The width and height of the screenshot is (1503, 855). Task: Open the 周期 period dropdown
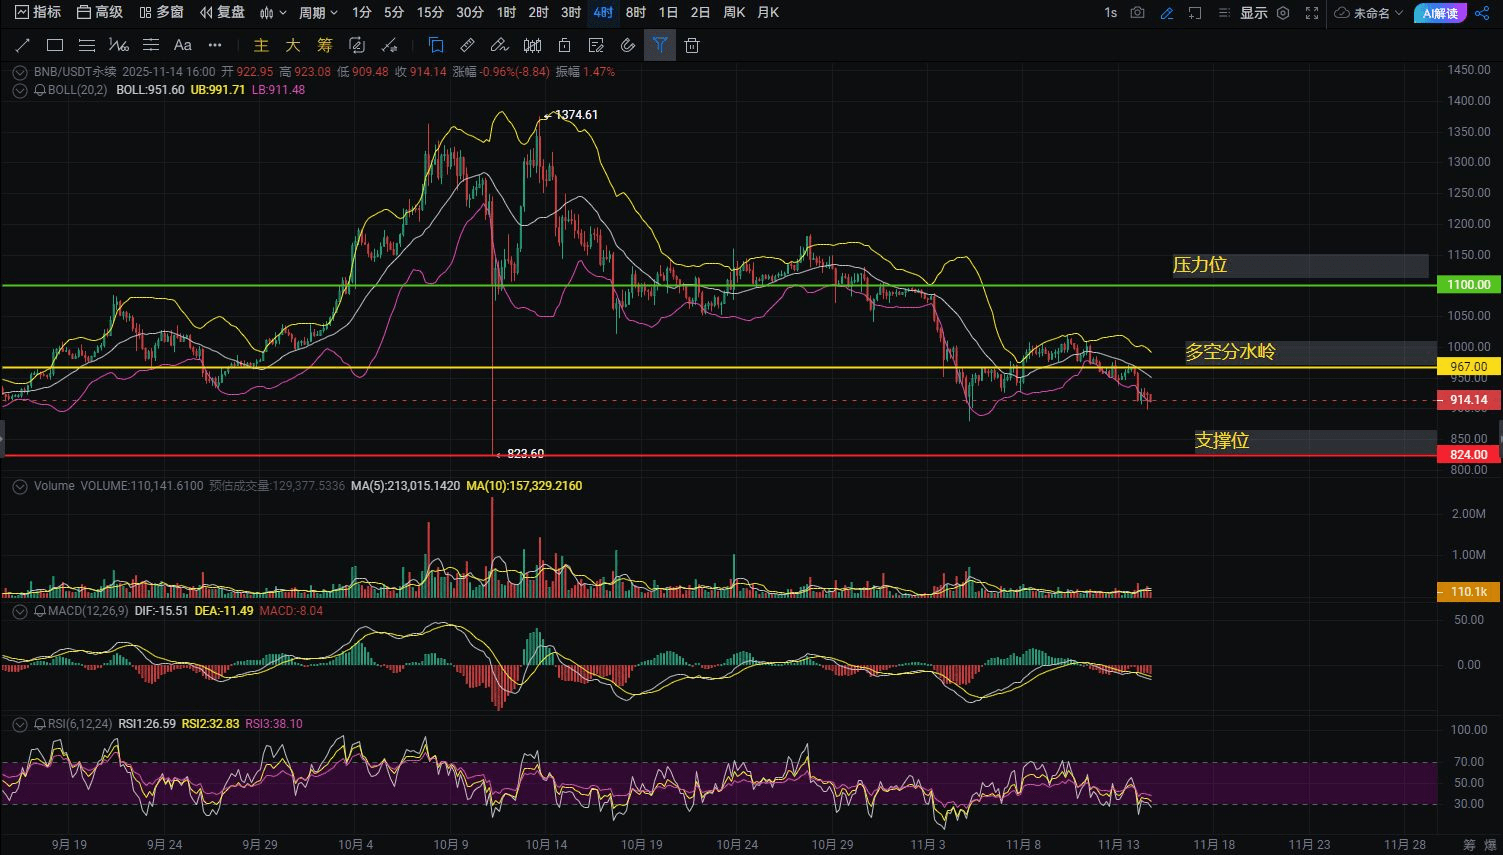pyautogui.click(x=318, y=13)
